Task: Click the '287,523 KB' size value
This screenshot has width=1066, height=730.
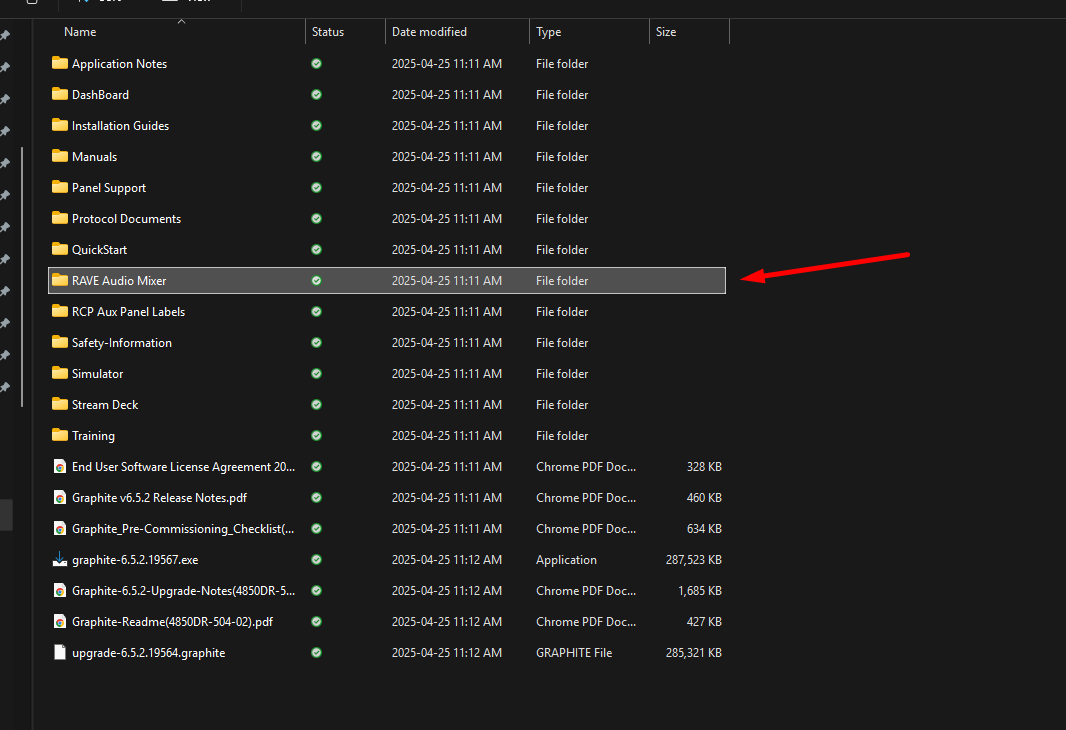Action: coord(693,559)
